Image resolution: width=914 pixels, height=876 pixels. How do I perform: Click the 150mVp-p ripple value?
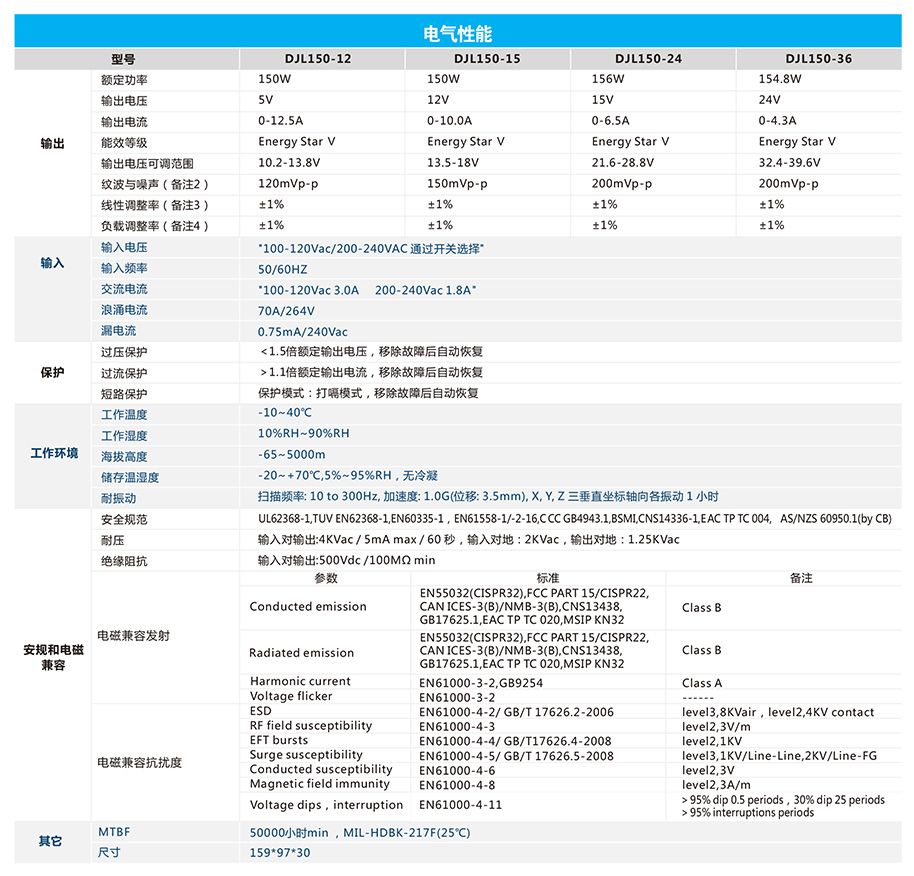click(457, 184)
